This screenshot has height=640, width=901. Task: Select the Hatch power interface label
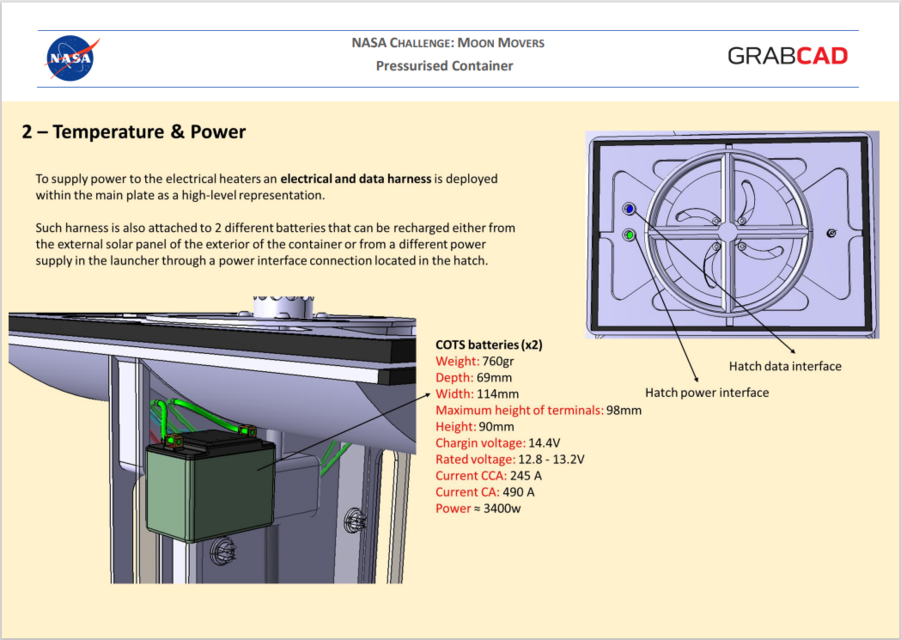[x=706, y=392]
